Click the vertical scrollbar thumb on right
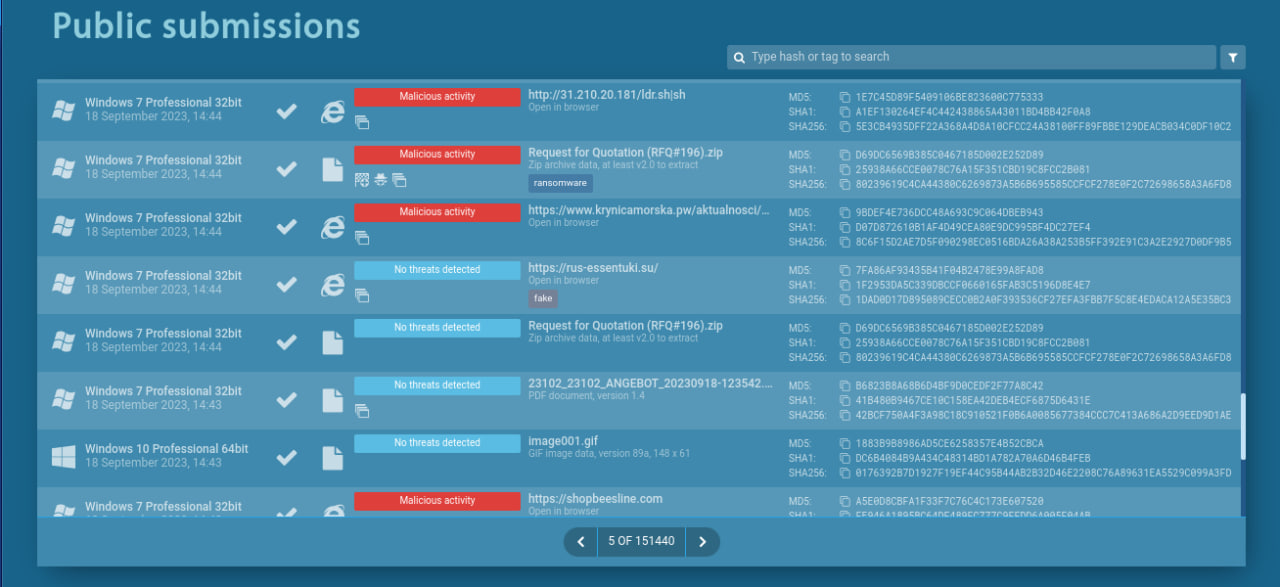 [x=1243, y=425]
